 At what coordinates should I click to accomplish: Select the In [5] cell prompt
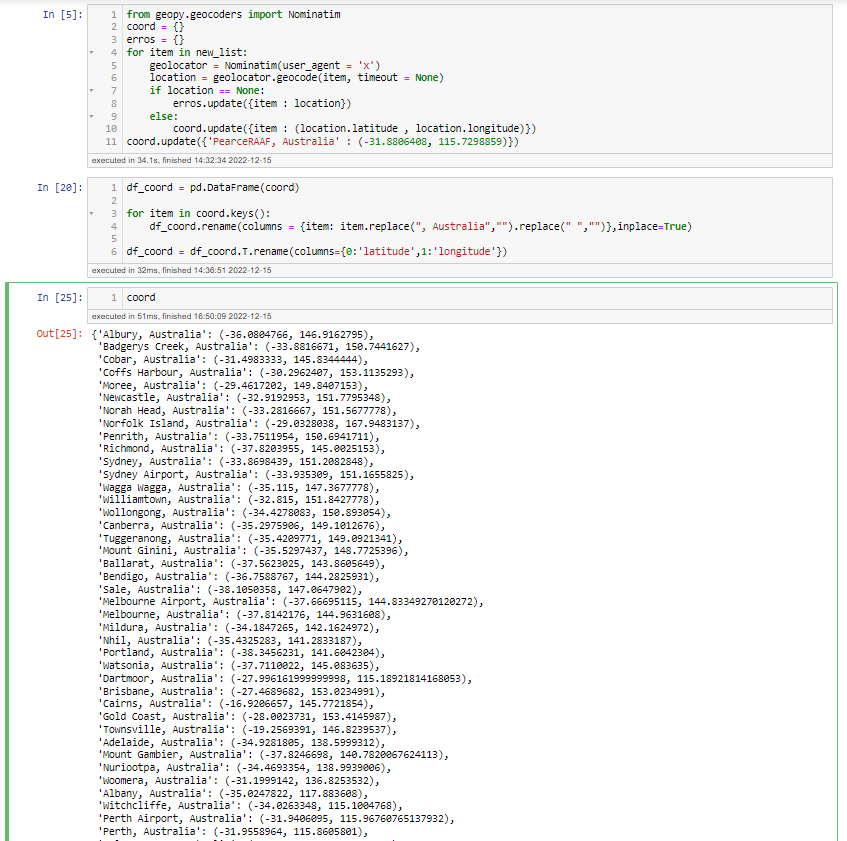point(63,15)
